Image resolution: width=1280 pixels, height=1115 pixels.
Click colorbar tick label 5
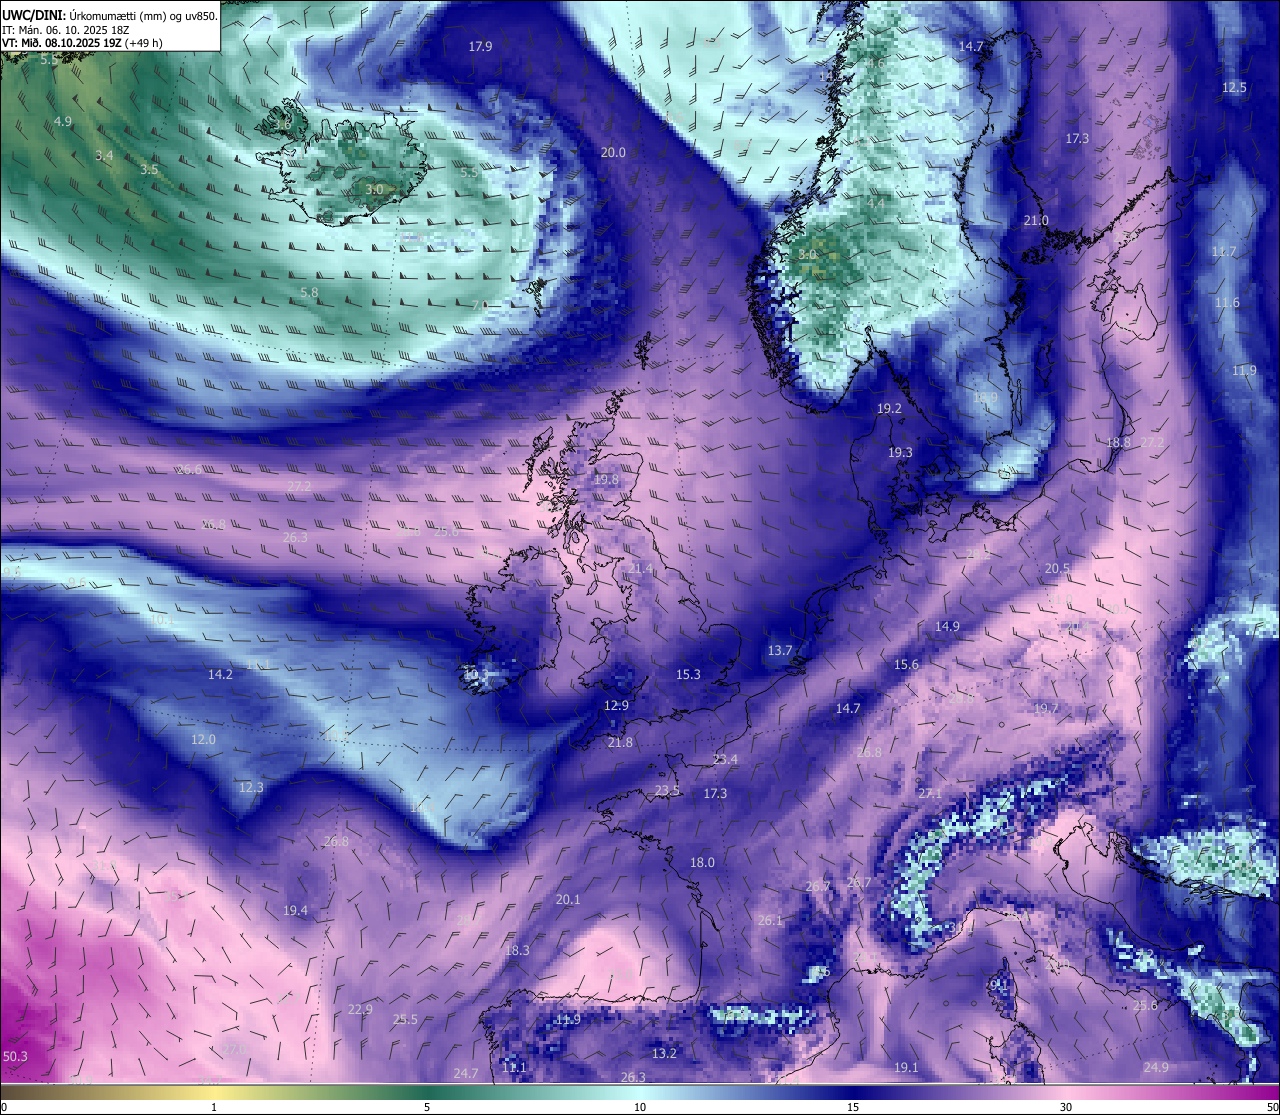[x=427, y=1107]
